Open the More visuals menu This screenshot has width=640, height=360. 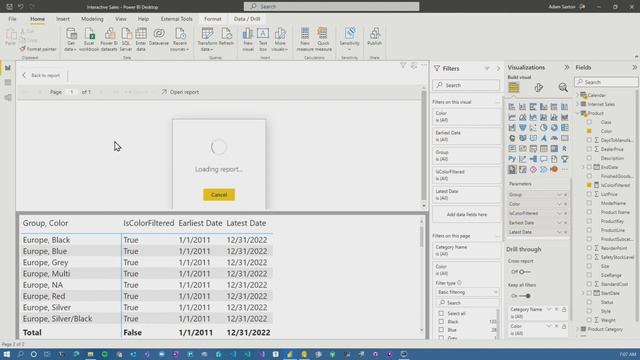[280, 40]
